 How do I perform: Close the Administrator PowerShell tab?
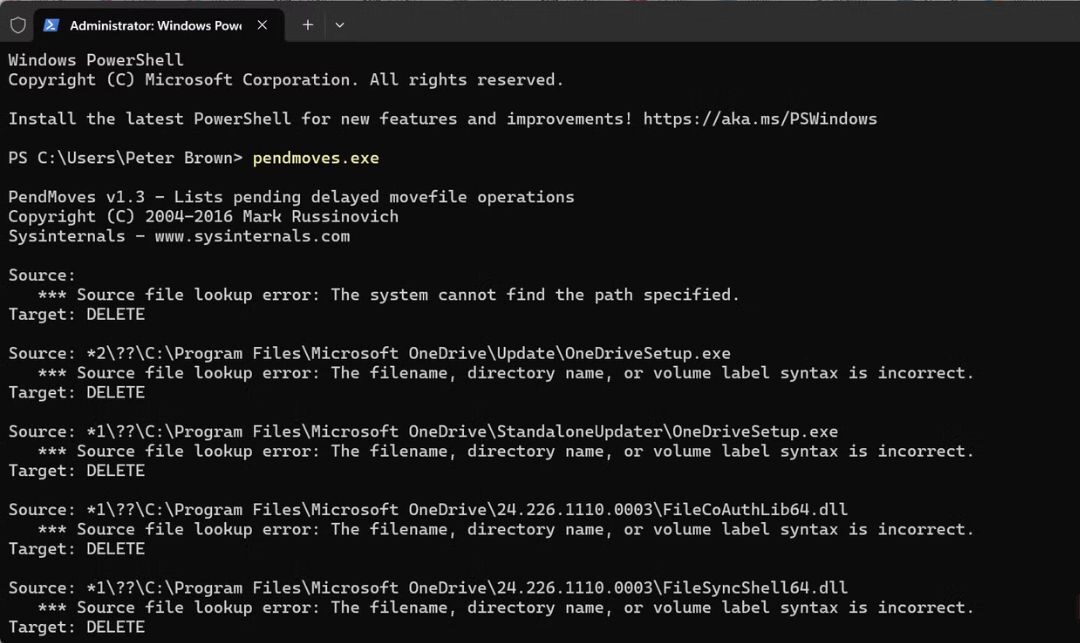coord(262,24)
